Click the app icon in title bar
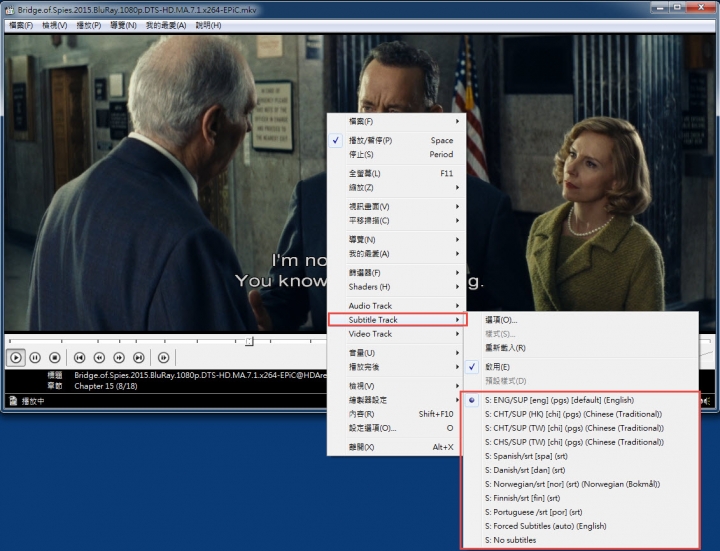Image resolution: width=720 pixels, height=551 pixels. pyautogui.click(x=9, y=10)
